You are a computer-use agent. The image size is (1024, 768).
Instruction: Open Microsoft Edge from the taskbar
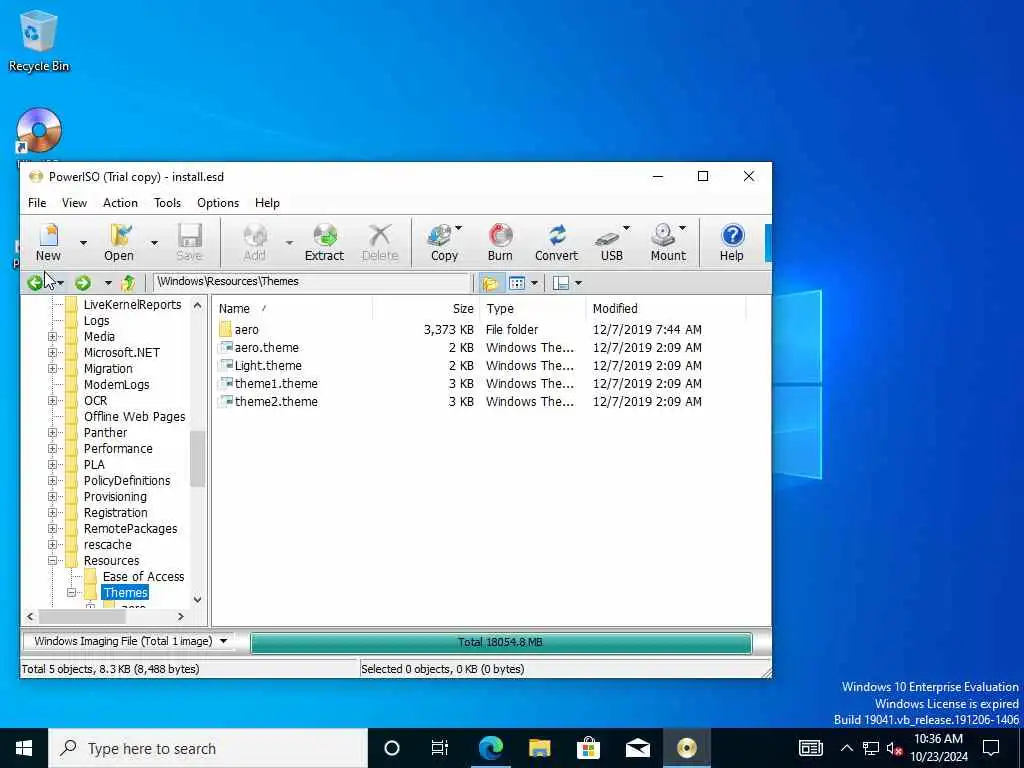tap(490, 748)
